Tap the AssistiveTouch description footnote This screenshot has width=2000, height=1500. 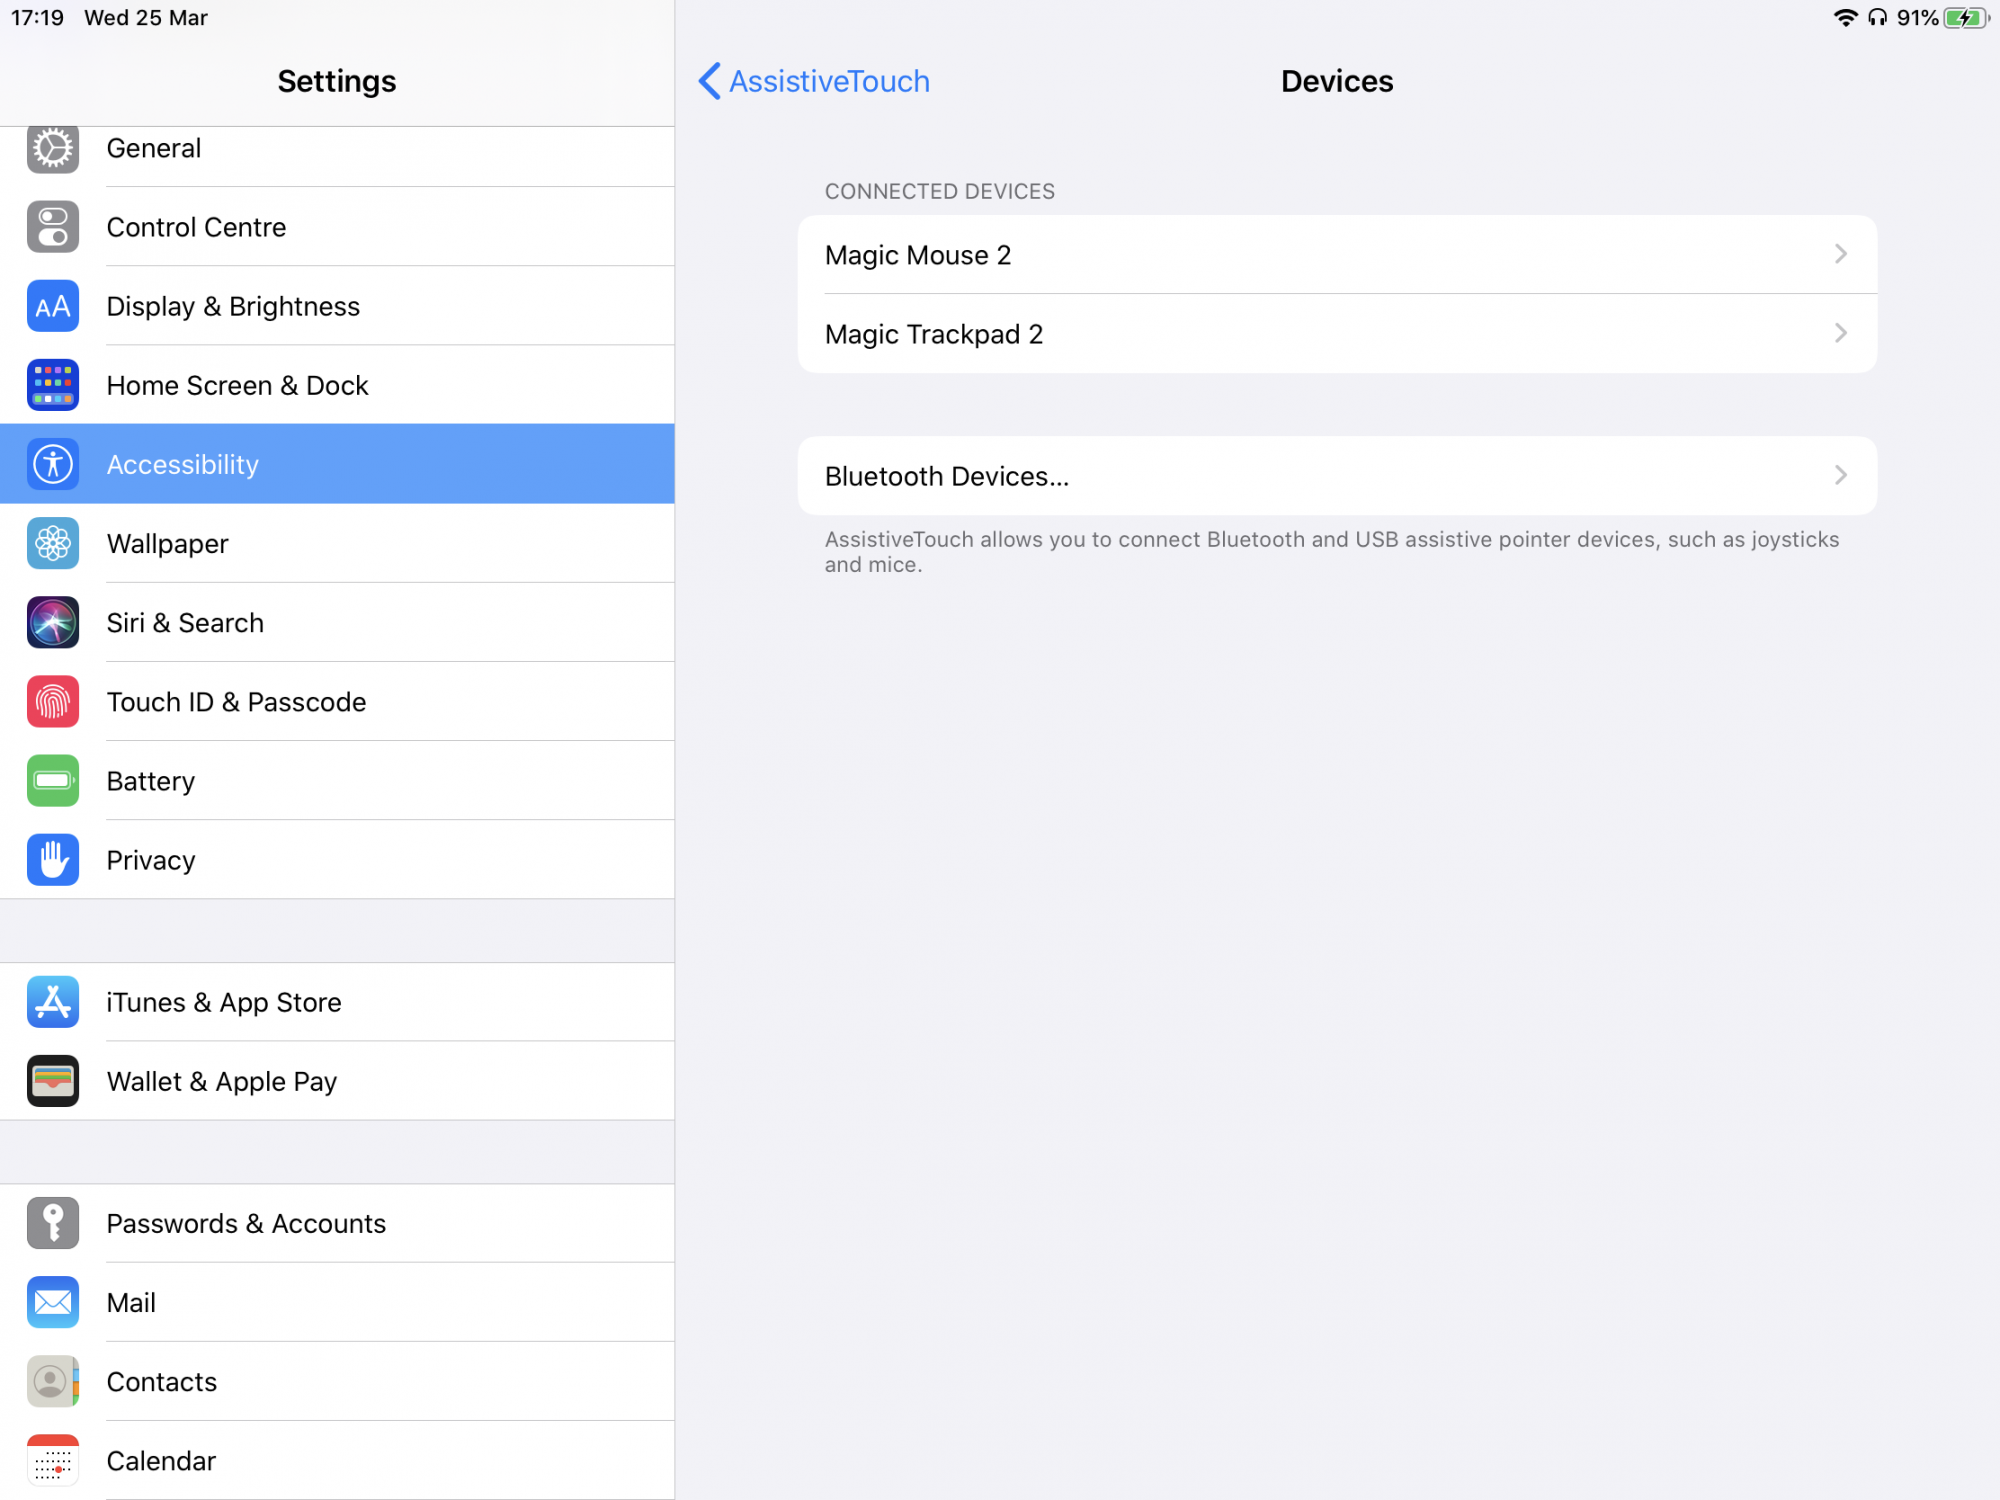point(1331,552)
